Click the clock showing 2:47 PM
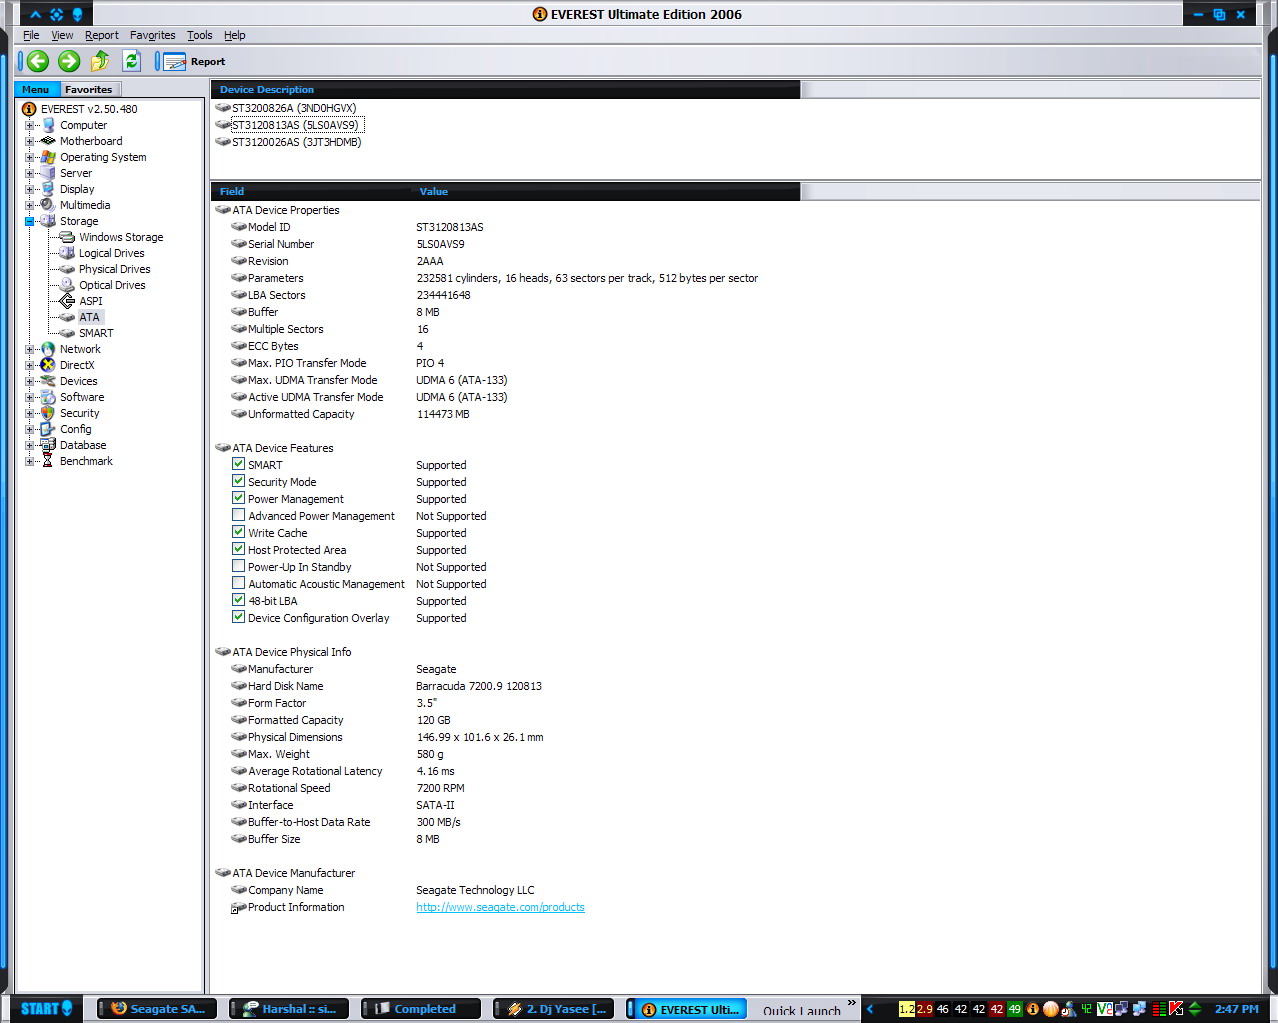Image resolution: width=1278 pixels, height=1023 pixels. (1237, 1009)
